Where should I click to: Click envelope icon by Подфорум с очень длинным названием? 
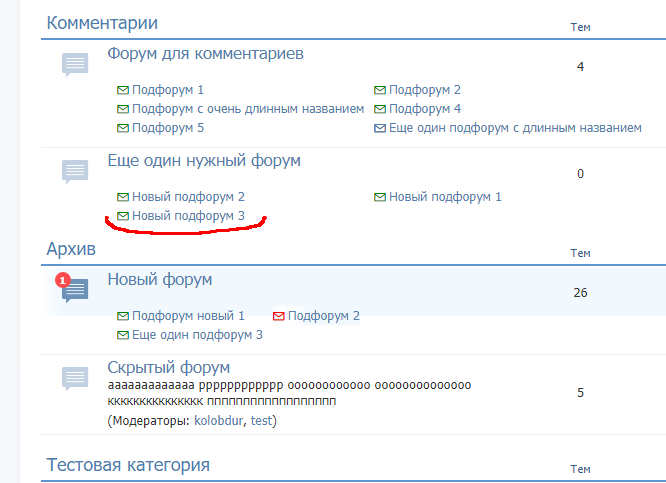123,109
